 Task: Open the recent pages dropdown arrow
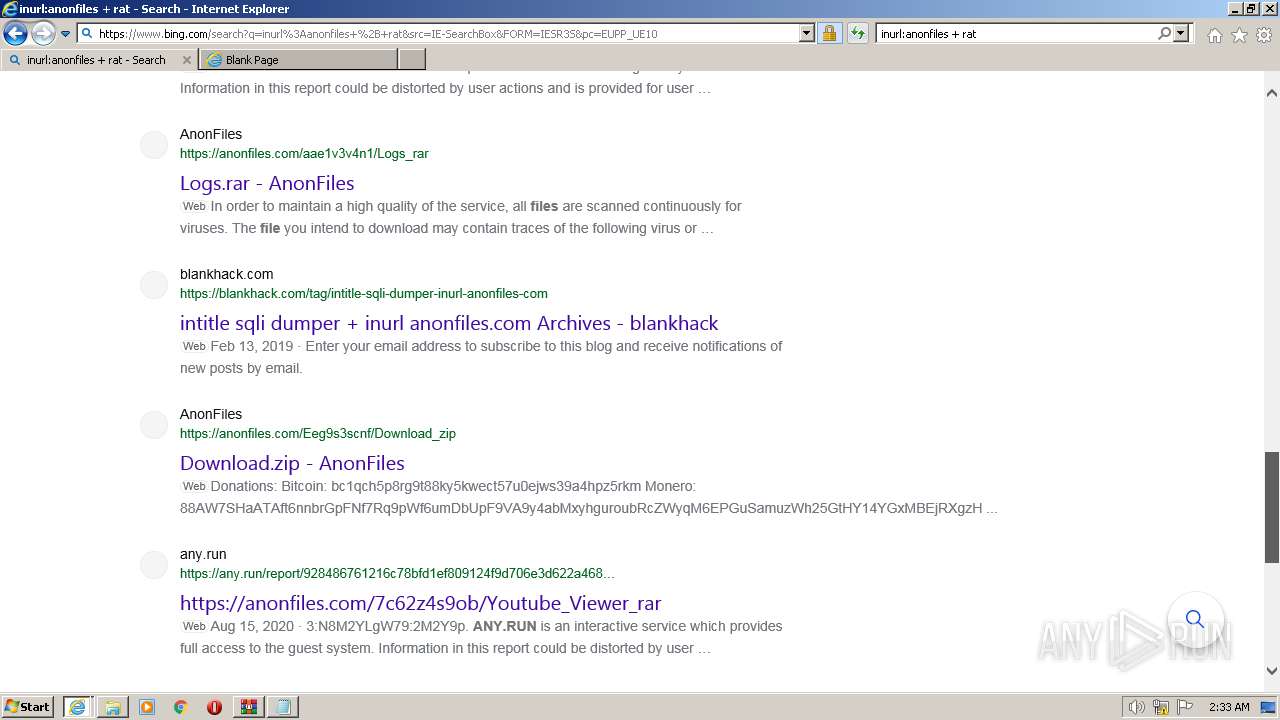coord(65,33)
